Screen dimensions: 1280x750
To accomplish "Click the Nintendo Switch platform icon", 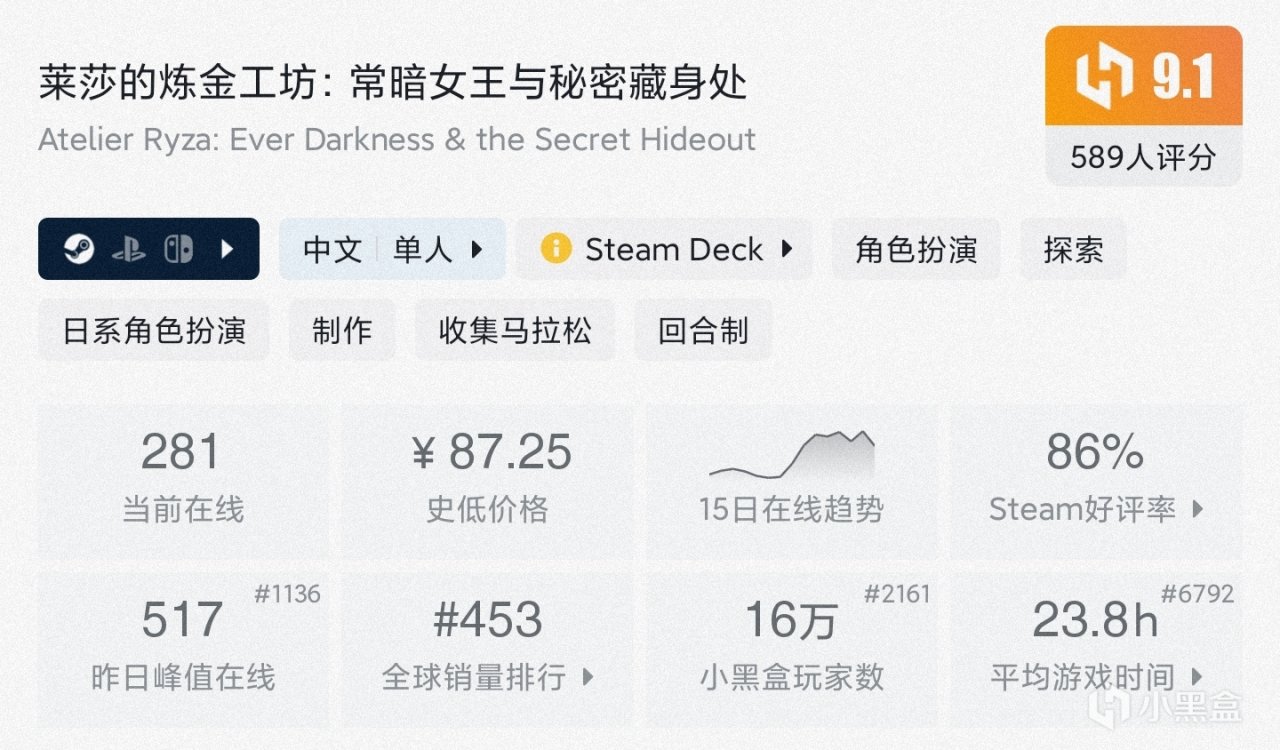I will click(x=178, y=249).
